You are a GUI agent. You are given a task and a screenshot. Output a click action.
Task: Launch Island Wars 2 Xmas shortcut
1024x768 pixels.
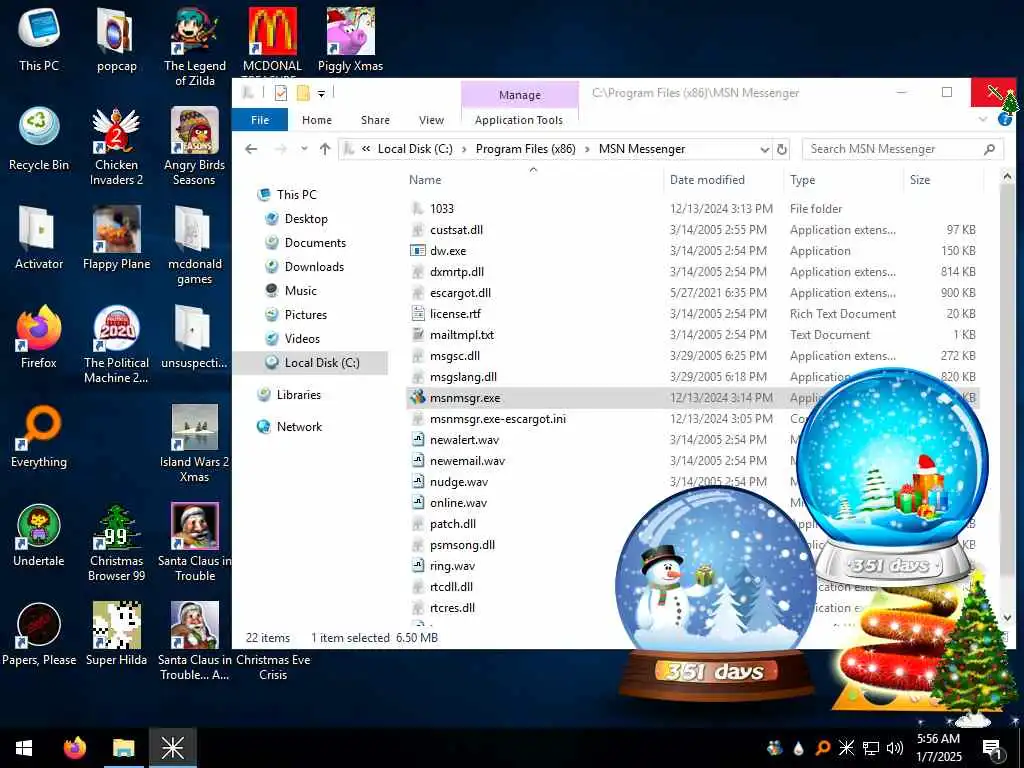click(195, 443)
